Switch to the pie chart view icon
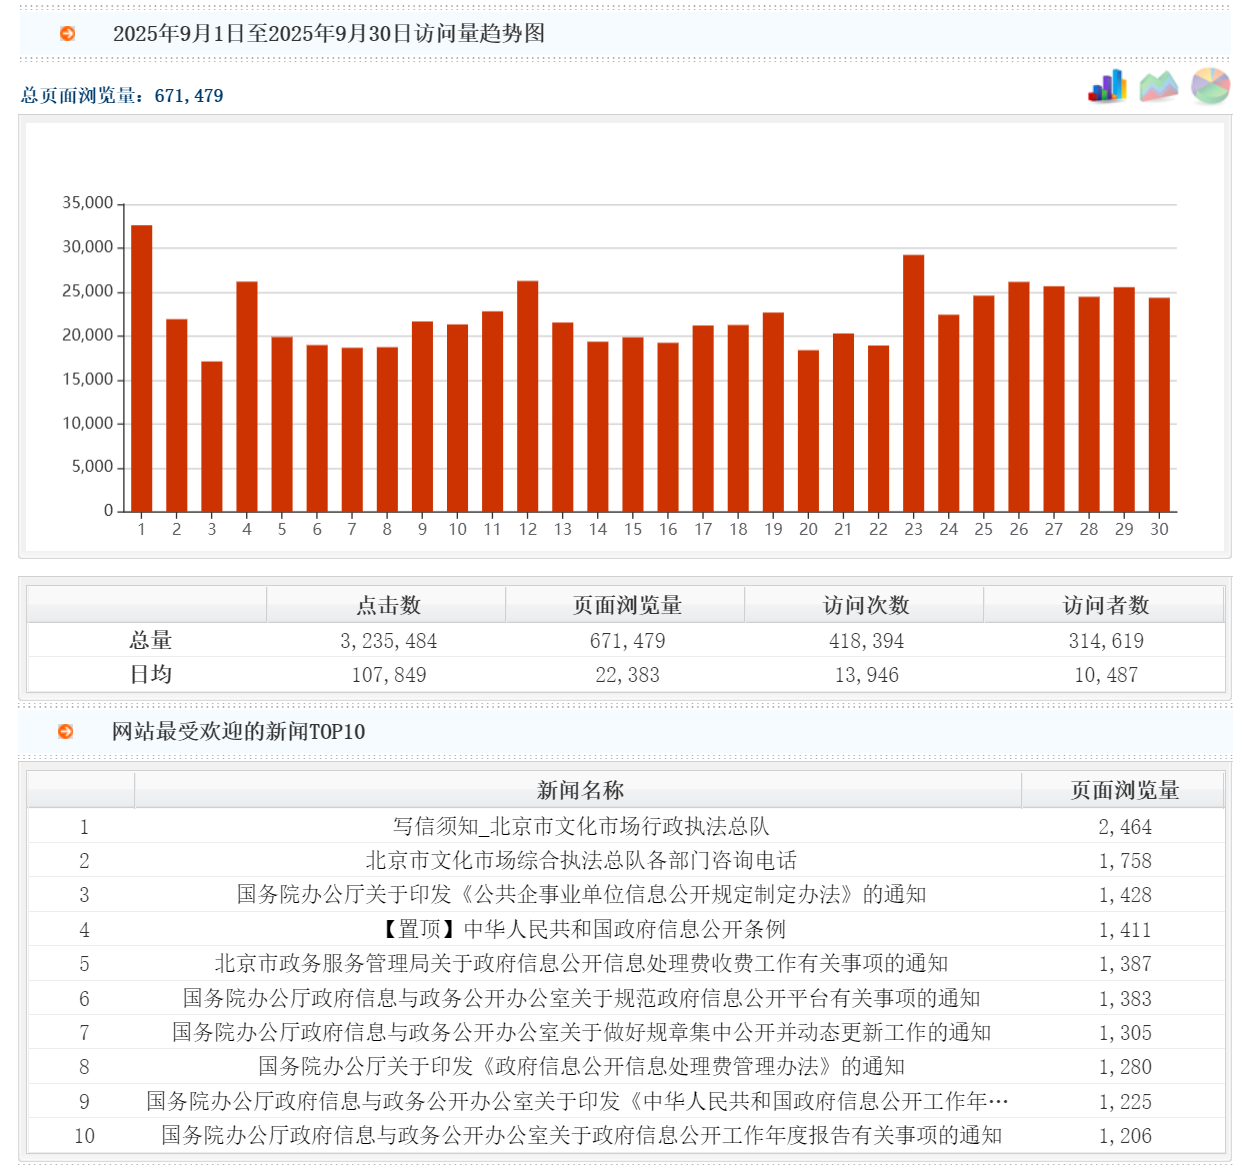Viewport: 1248px width, 1167px height. pyautogui.click(x=1210, y=86)
